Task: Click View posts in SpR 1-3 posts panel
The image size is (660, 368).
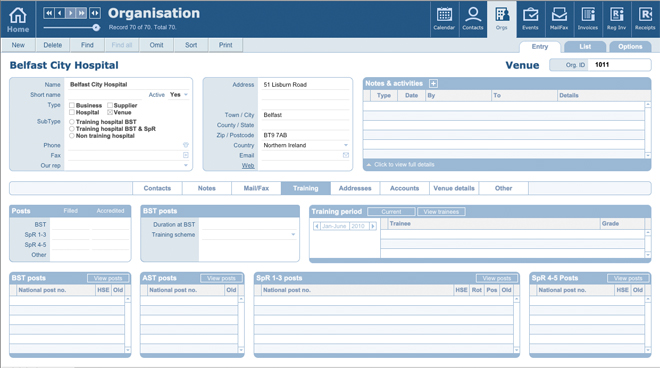Action: coord(497,278)
